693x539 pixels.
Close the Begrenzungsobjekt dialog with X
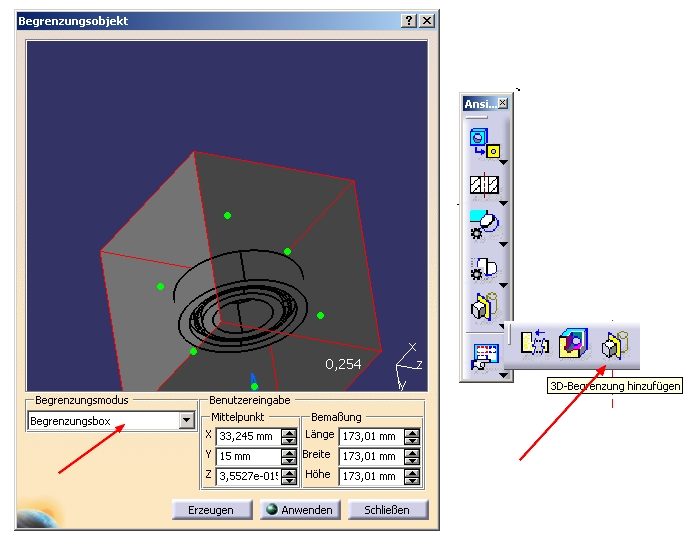pos(426,20)
